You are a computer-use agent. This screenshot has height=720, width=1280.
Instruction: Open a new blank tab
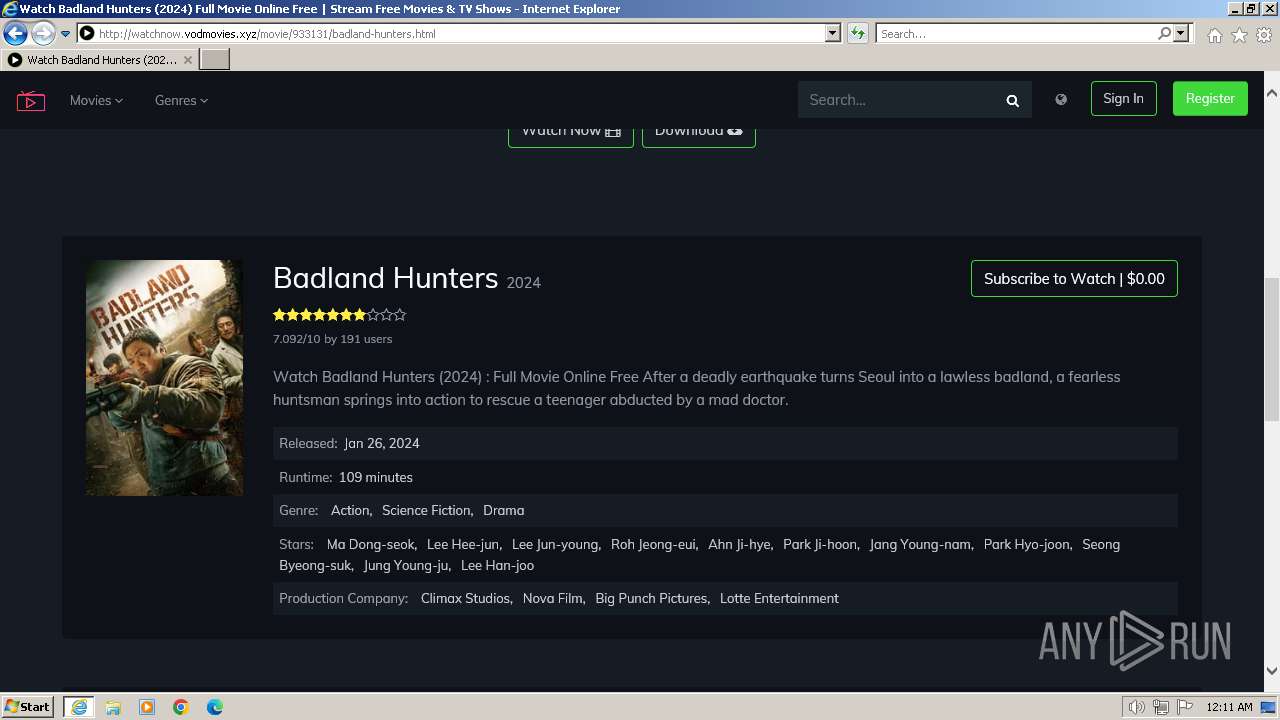pyautogui.click(x=215, y=60)
